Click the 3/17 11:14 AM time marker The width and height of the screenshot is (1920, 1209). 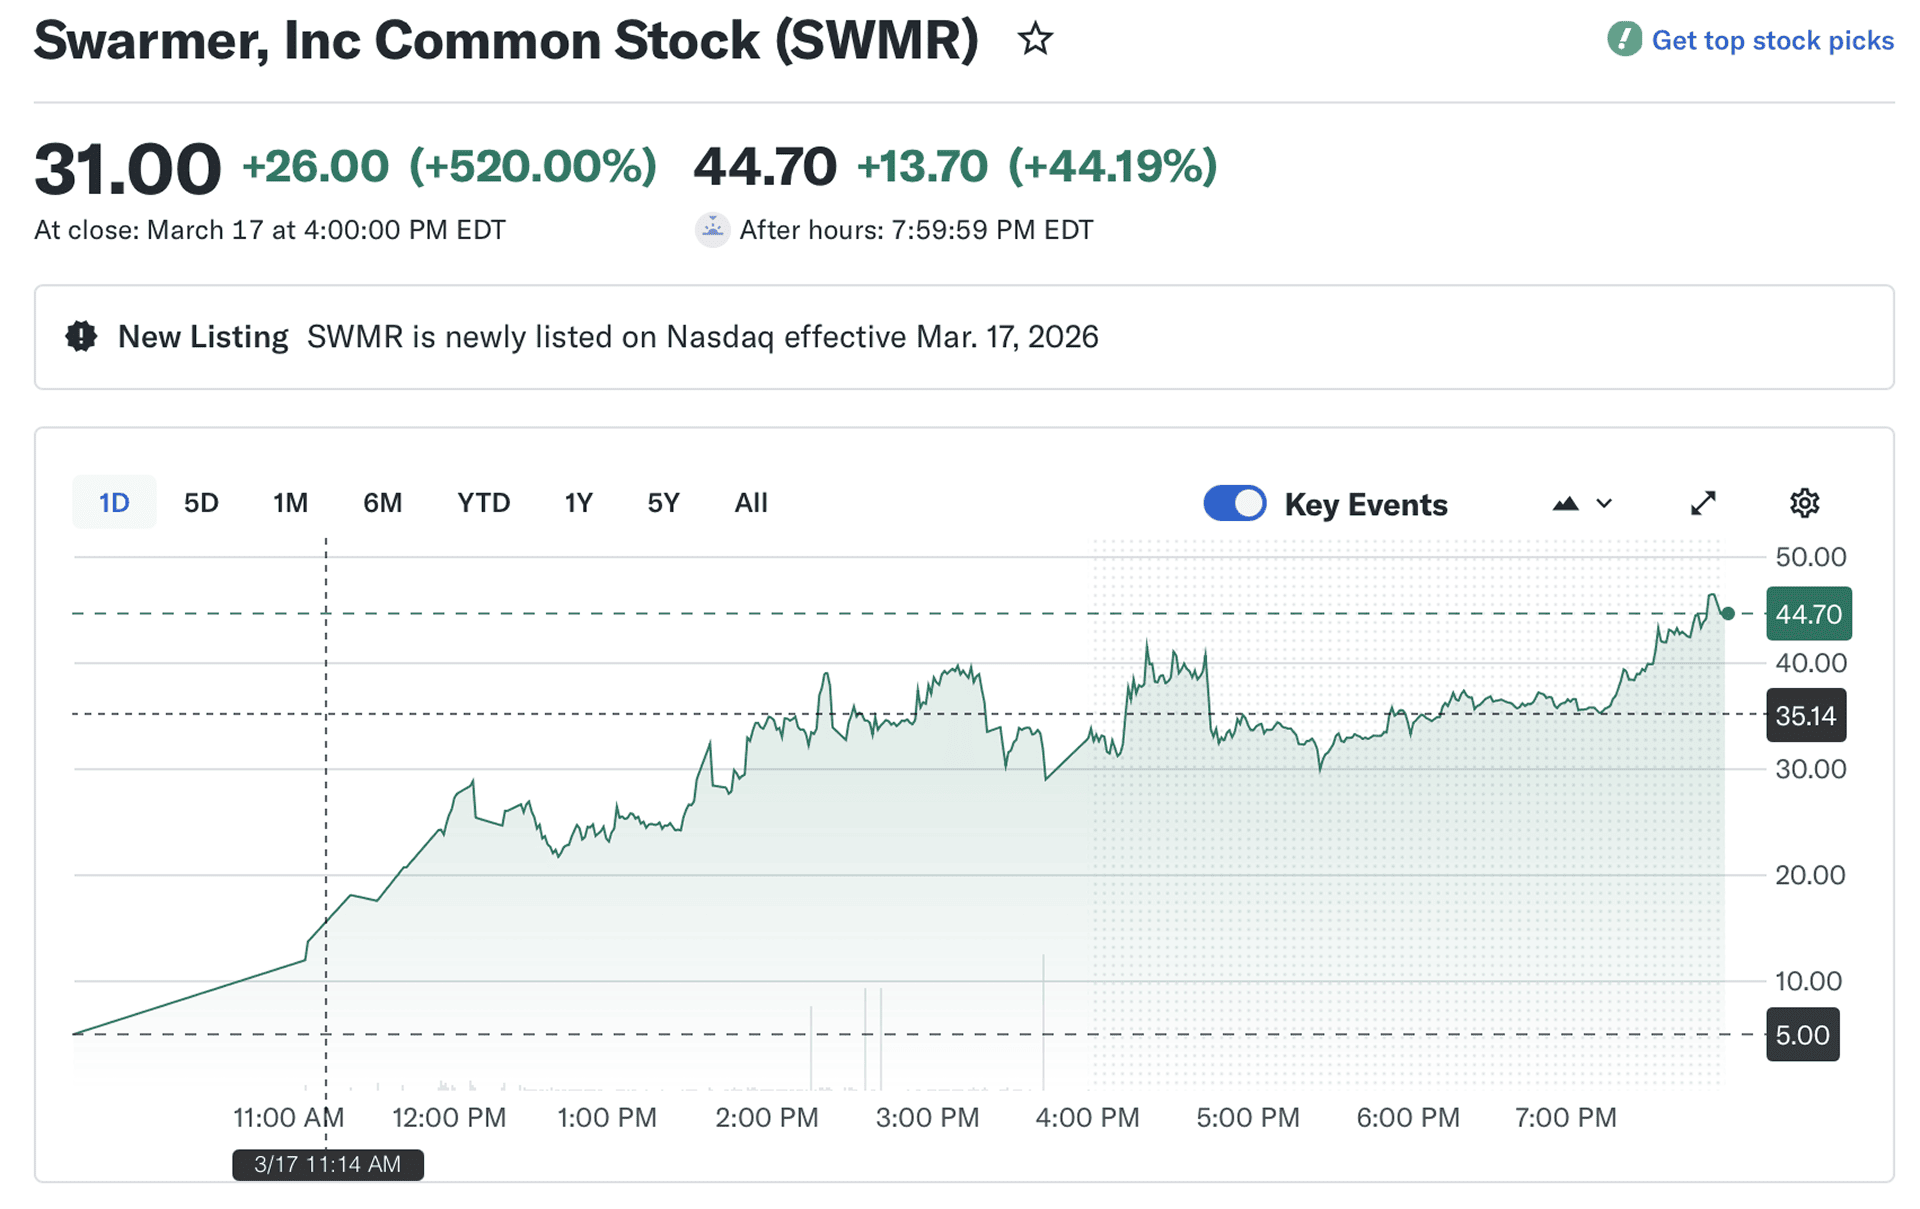click(x=327, y=1165)
